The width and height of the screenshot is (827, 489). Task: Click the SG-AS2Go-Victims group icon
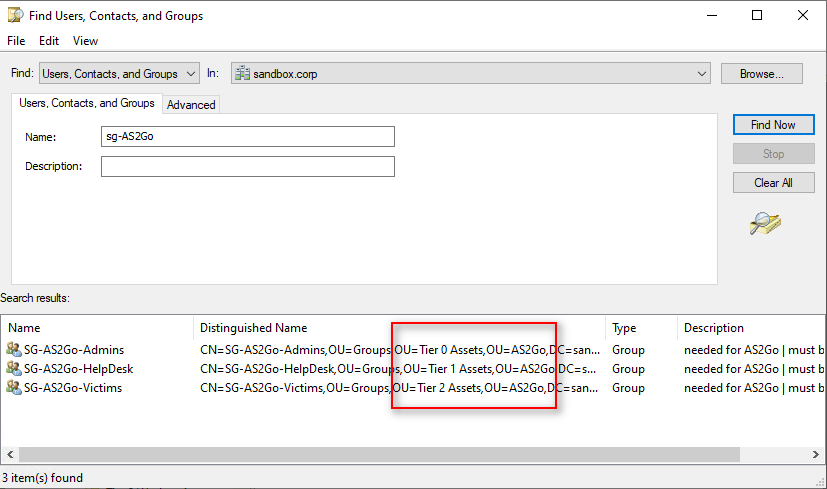(x=14, y=388)
